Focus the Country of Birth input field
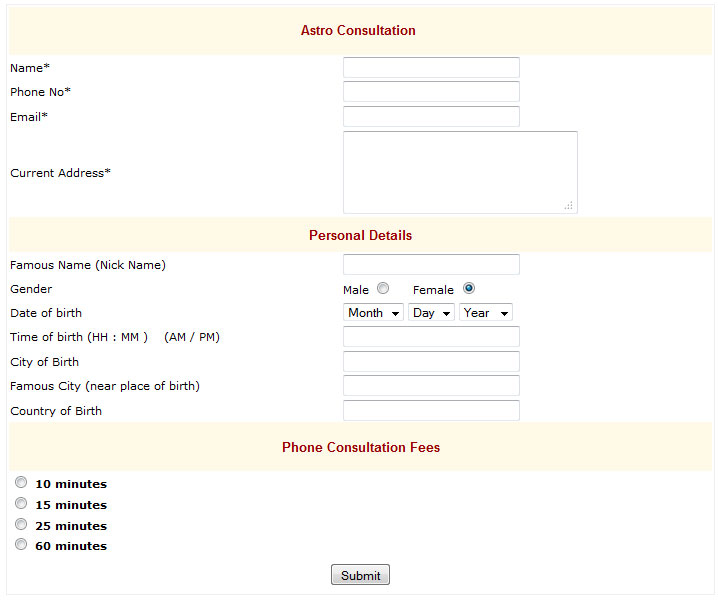Image resolution: width=718 pixels, height=601 pixels. pyautogui.click(x=431, y=410)
